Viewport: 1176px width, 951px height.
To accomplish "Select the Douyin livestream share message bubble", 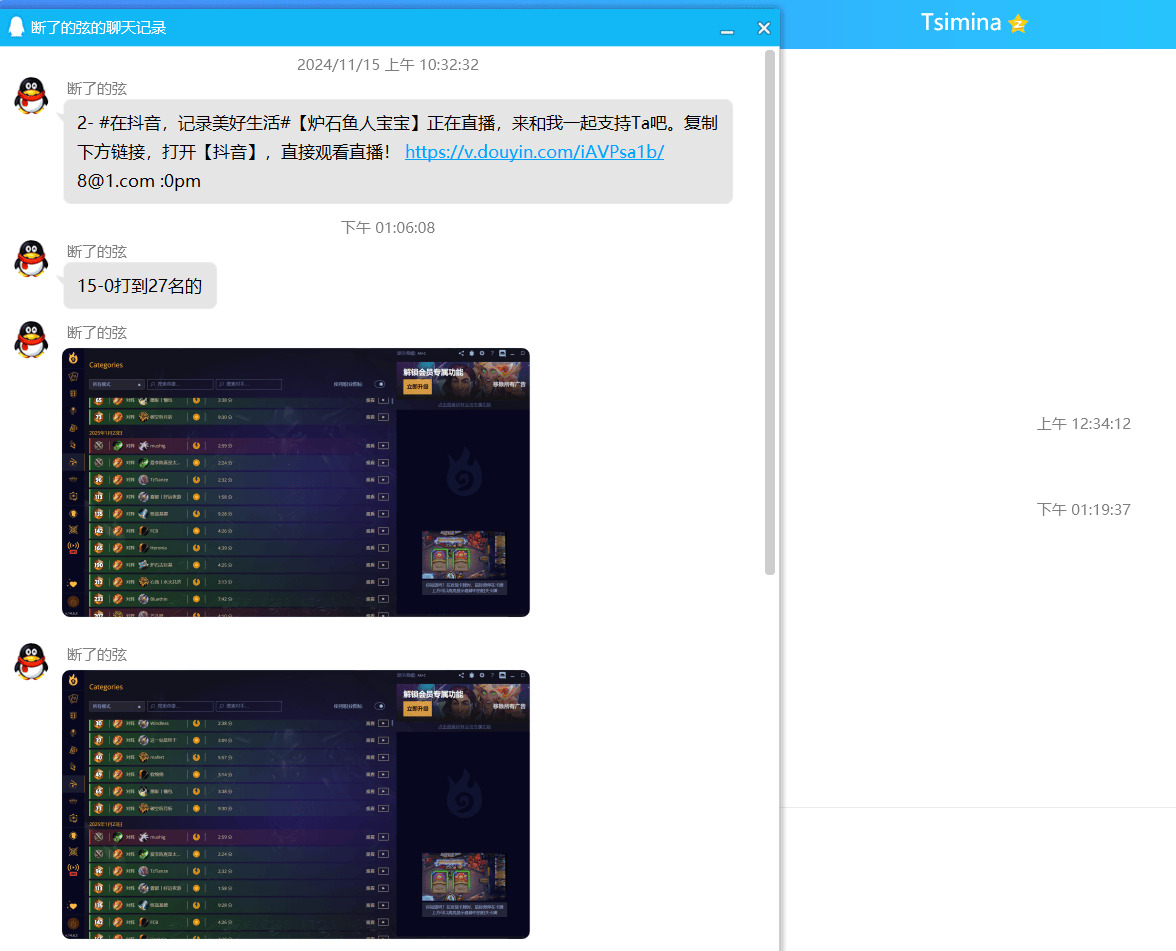I will pos(397,152).
